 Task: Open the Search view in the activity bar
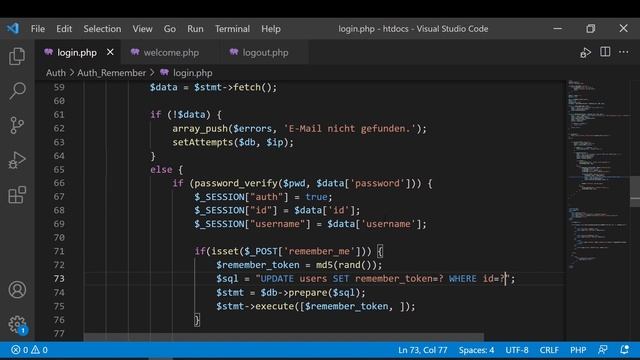[17, 91]
